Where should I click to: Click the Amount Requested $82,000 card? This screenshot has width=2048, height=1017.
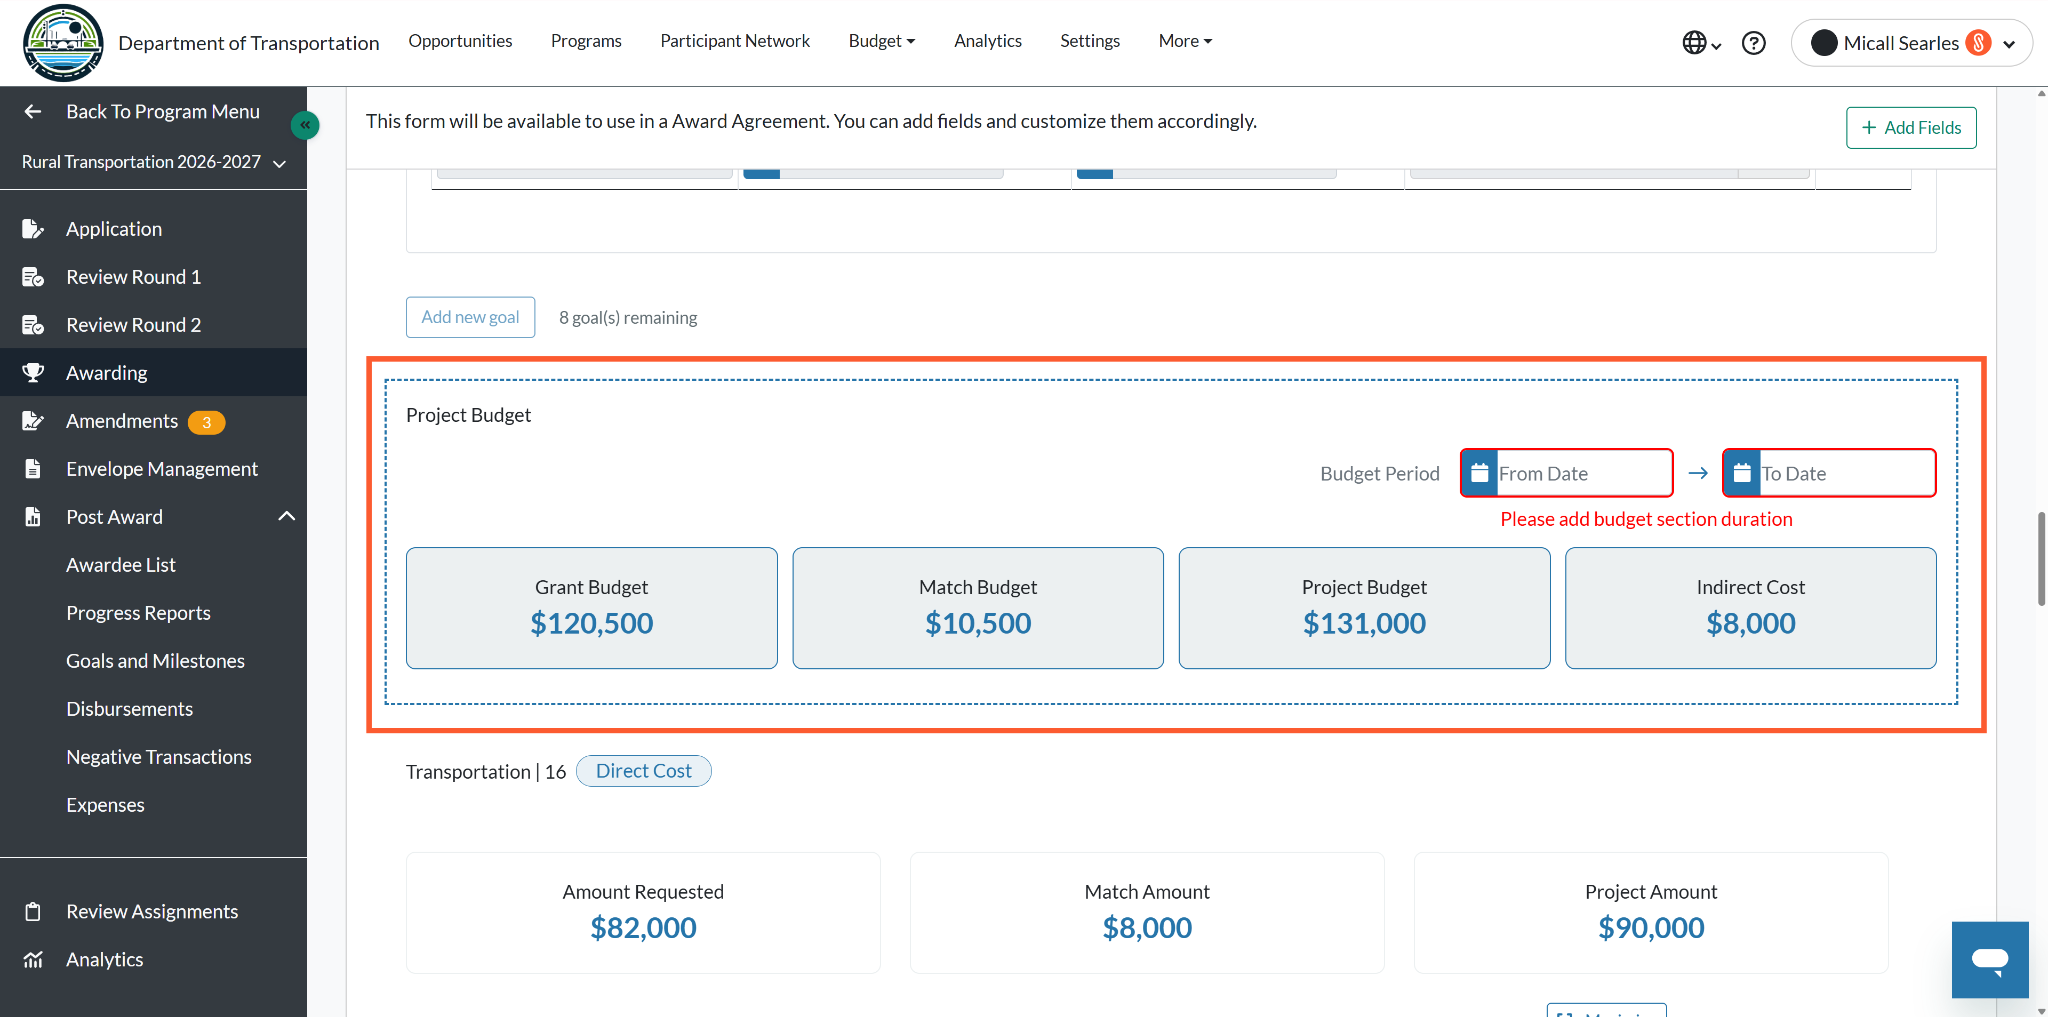[x=643, y=913]
